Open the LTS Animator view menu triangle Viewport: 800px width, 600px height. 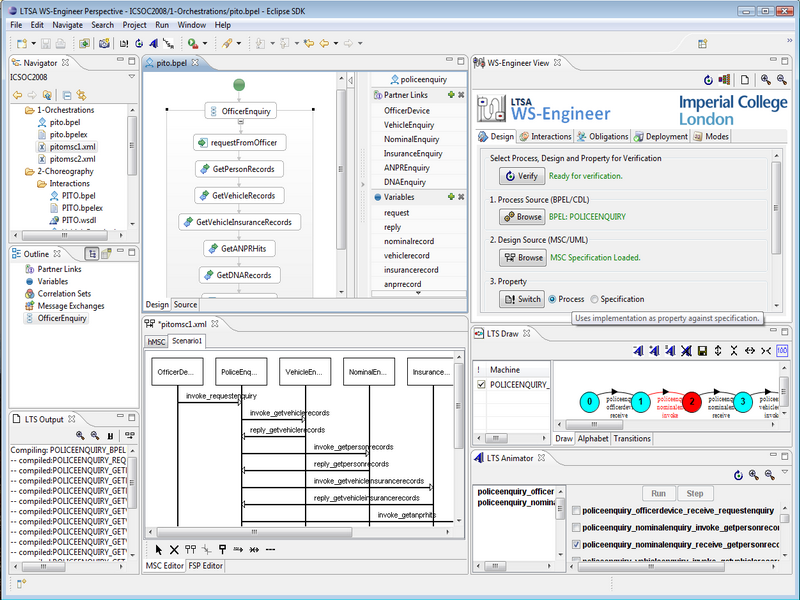pos(785,472)
